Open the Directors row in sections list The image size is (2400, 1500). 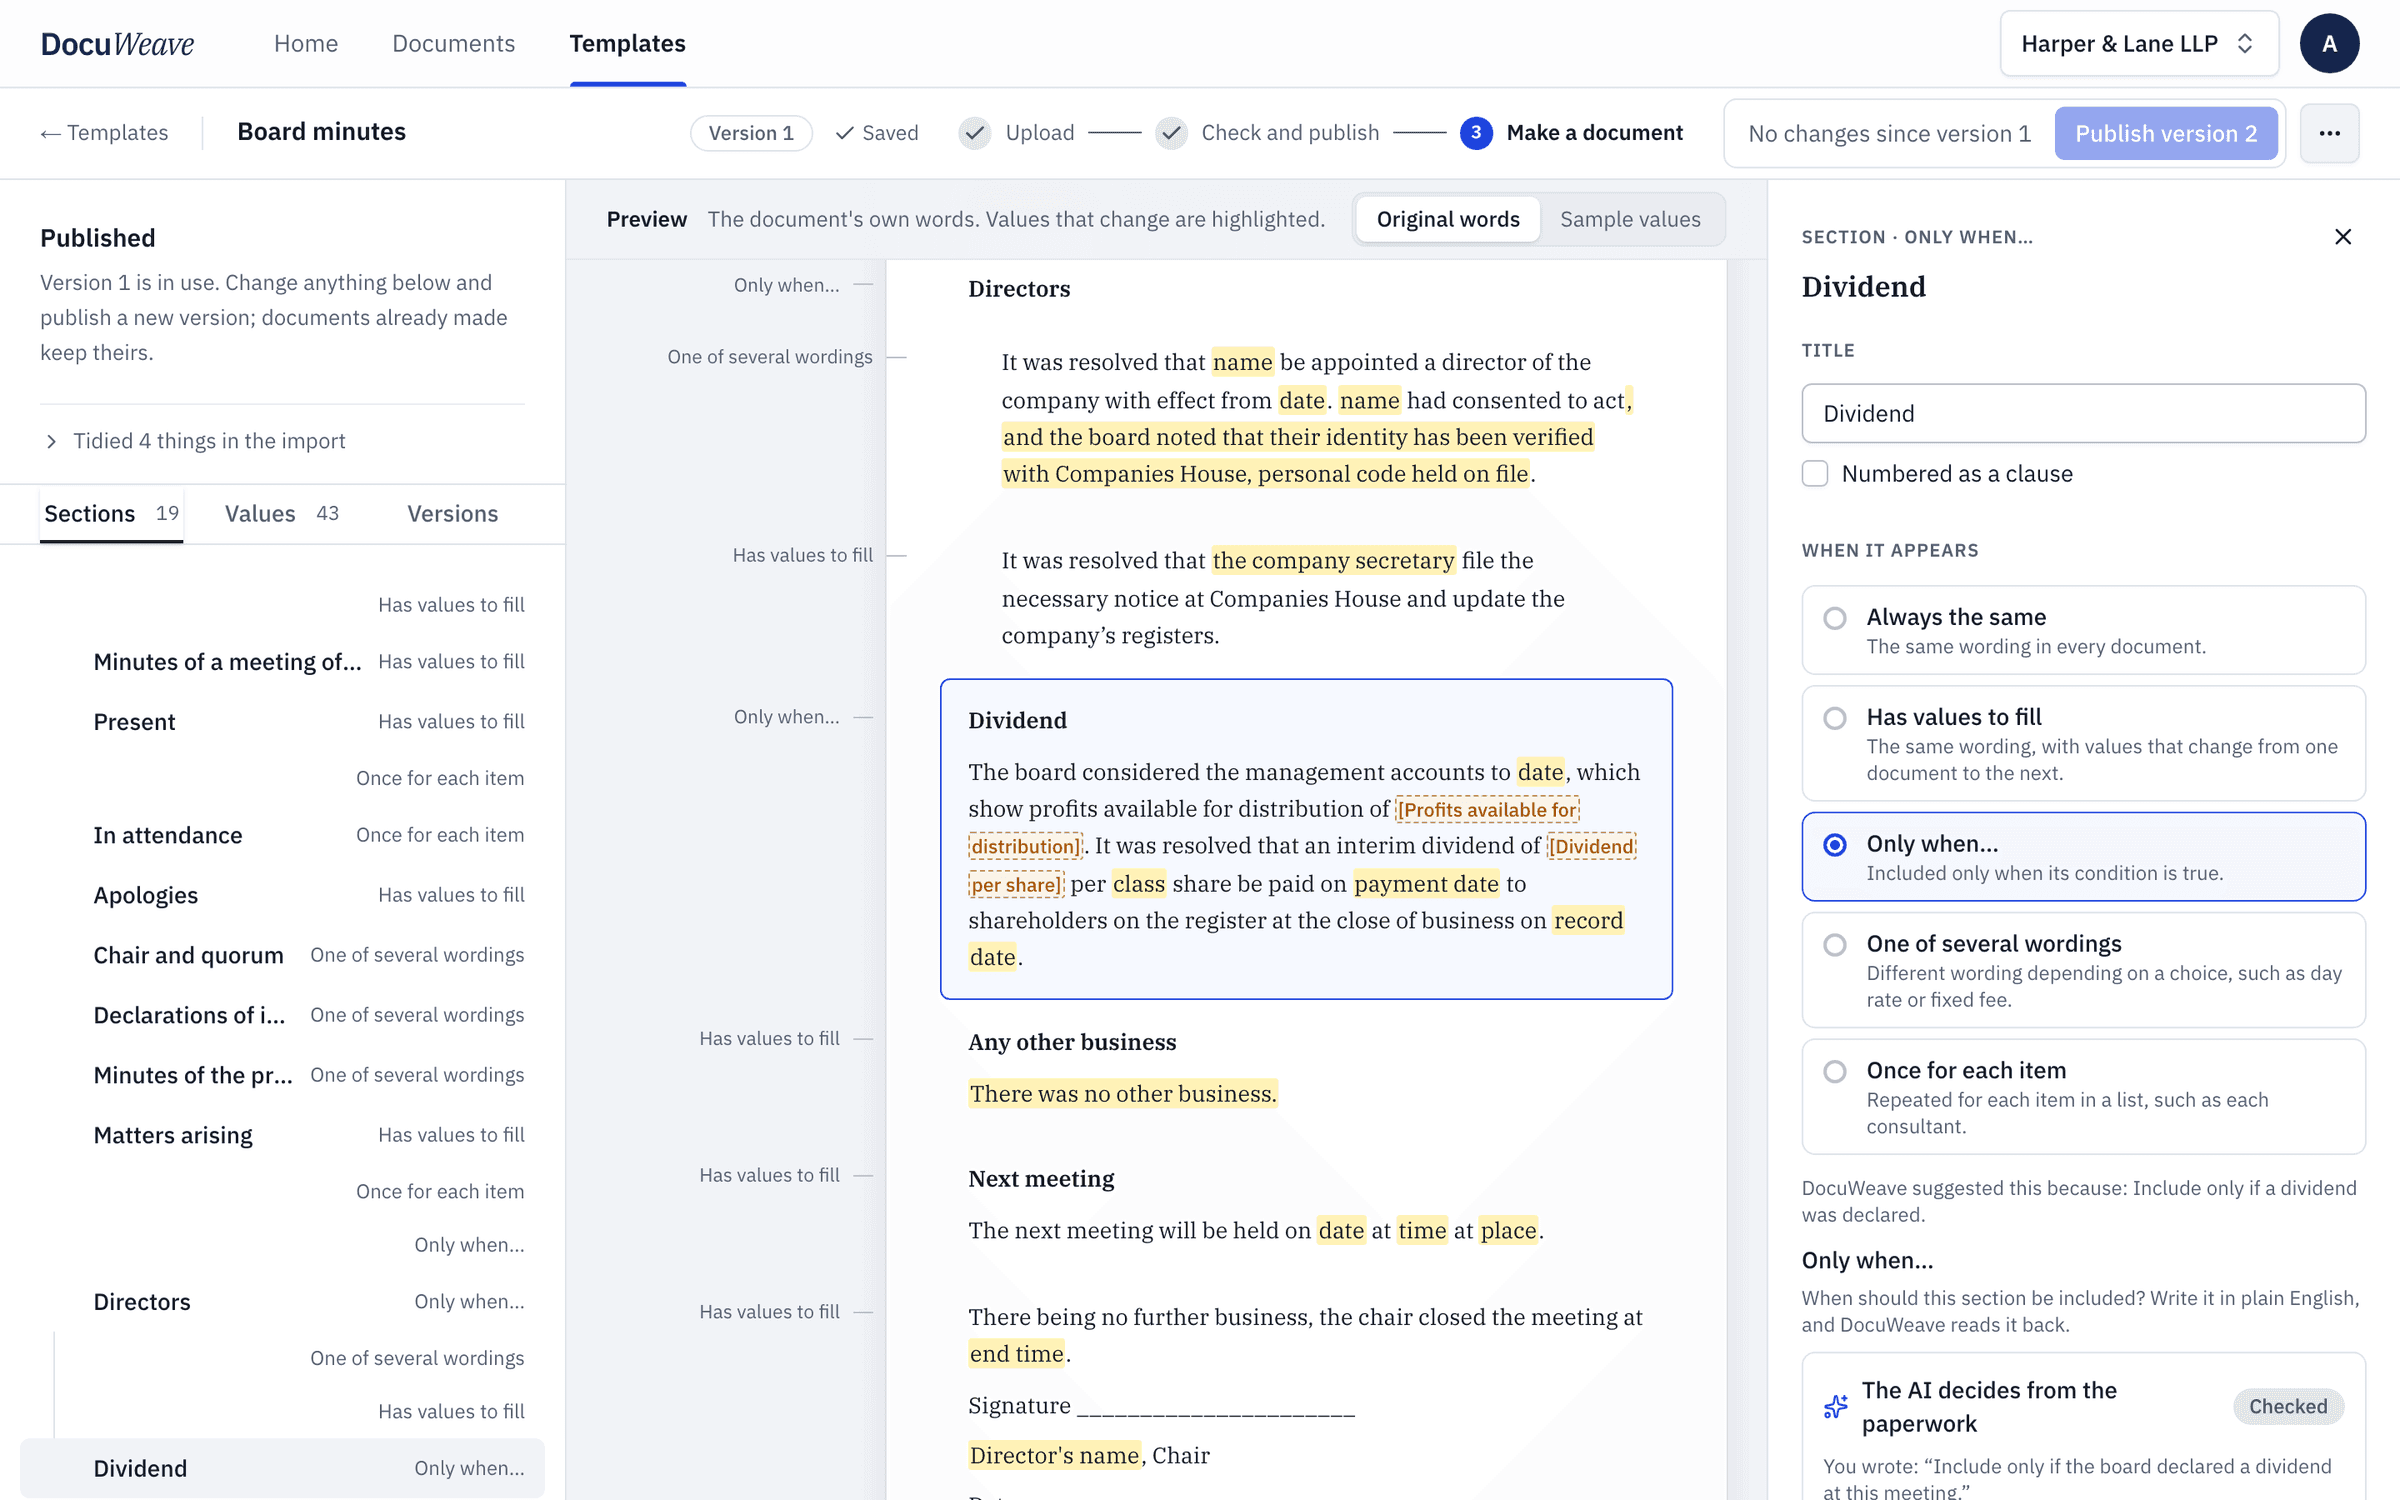click(x=282, y=1301)
